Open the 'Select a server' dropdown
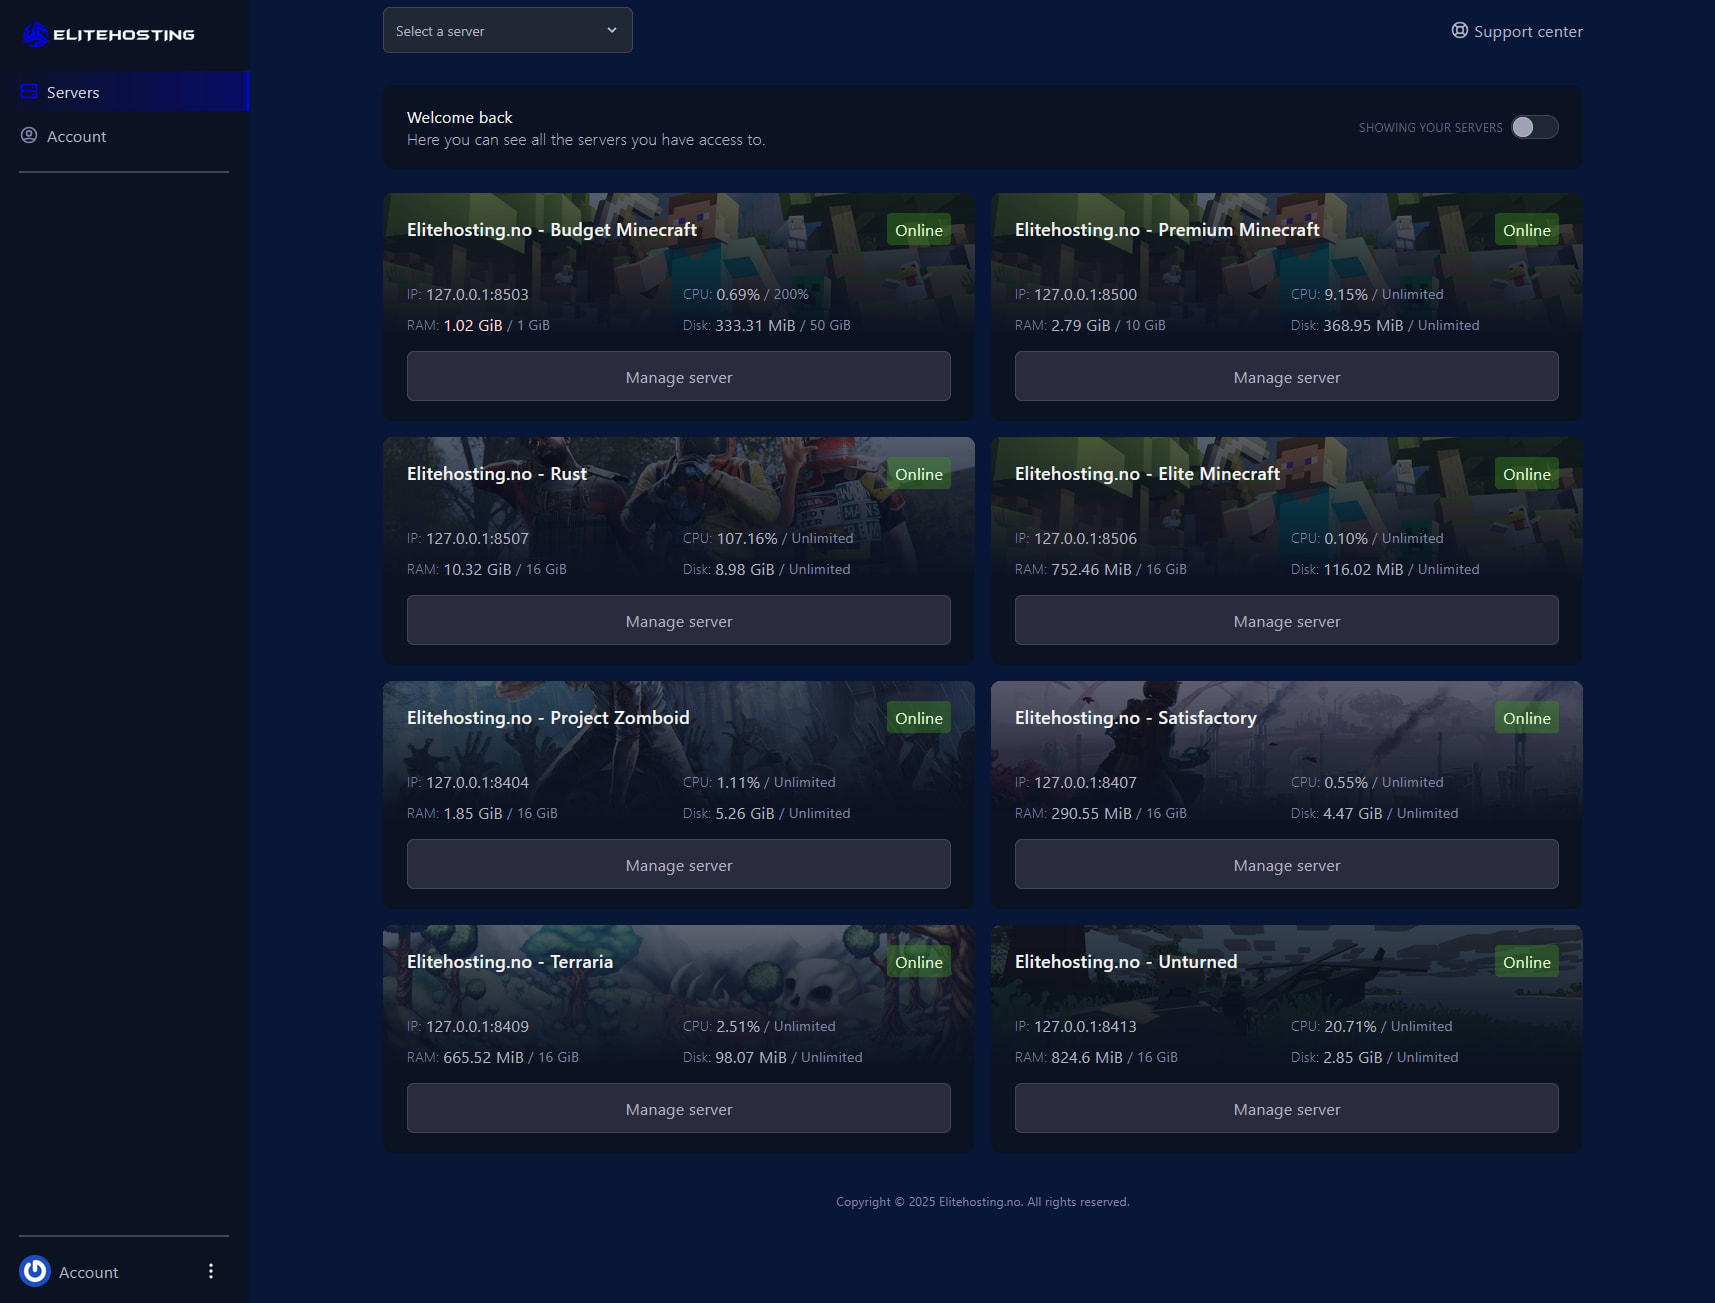 click(507, 30)
